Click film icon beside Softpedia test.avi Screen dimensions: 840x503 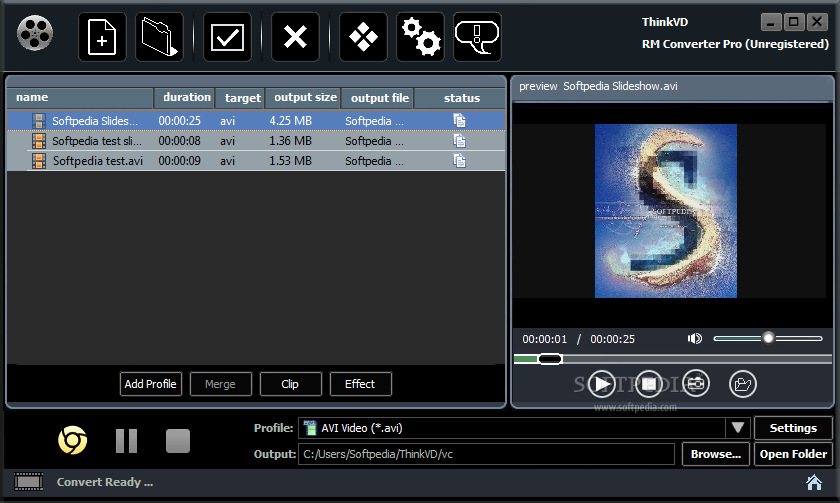(39, 161)
